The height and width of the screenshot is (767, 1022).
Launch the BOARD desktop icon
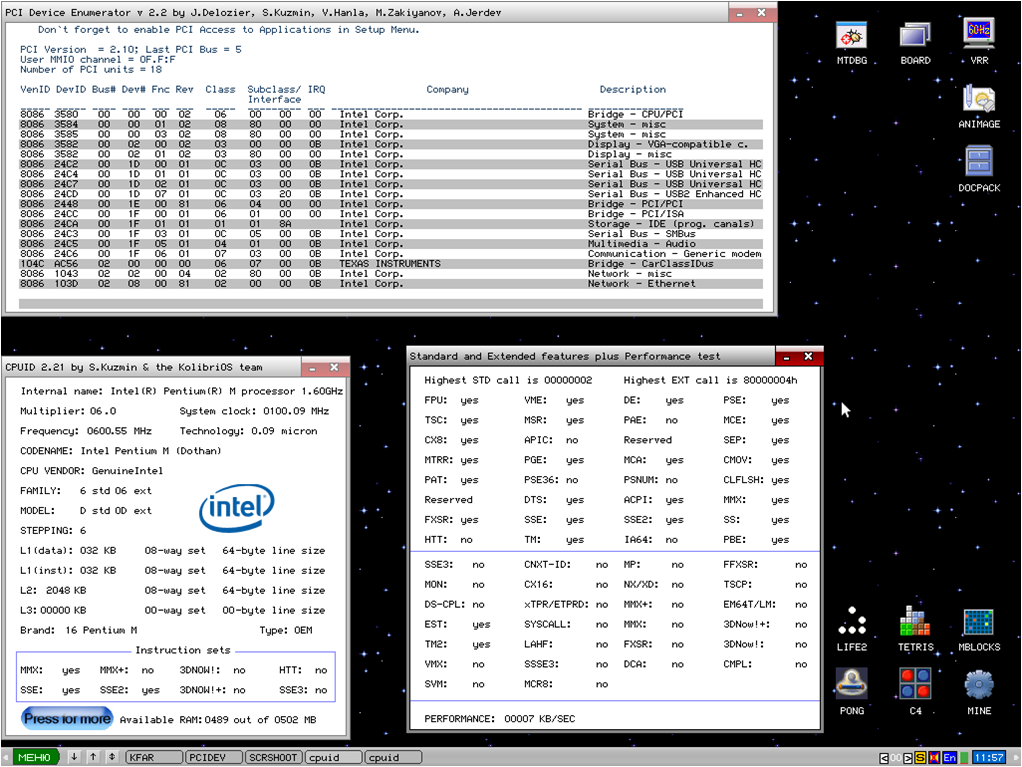[x=914, y=37]
